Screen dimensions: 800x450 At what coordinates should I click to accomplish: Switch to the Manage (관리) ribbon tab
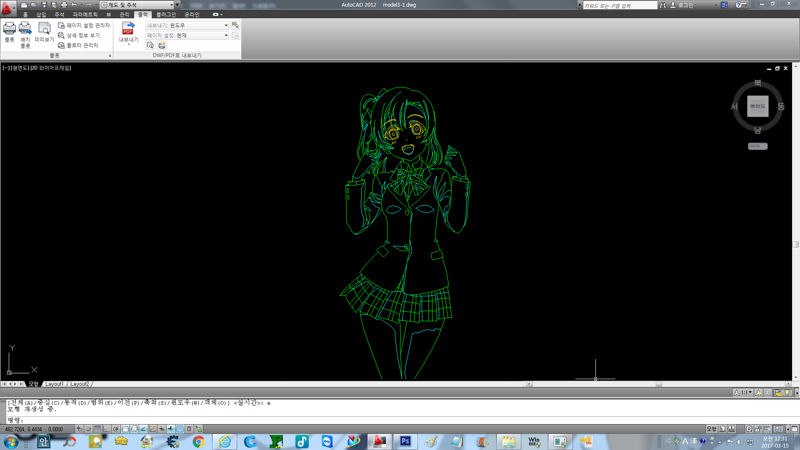124,15
